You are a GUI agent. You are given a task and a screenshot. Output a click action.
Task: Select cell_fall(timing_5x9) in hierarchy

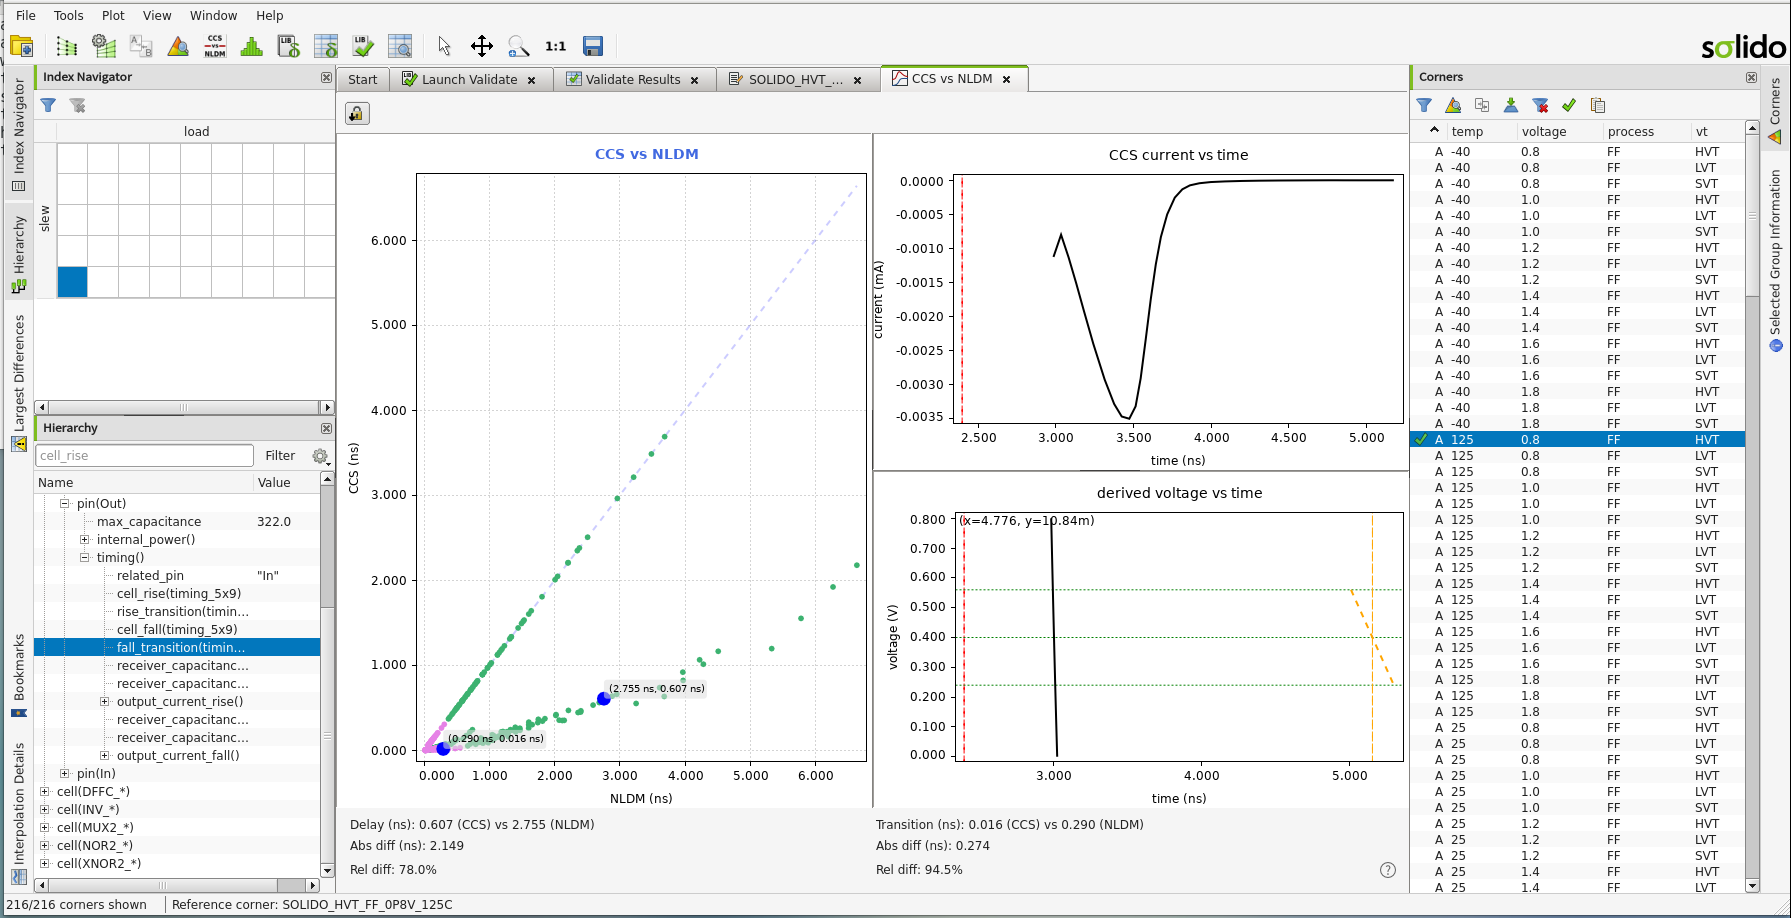click(x=177, y=630)
